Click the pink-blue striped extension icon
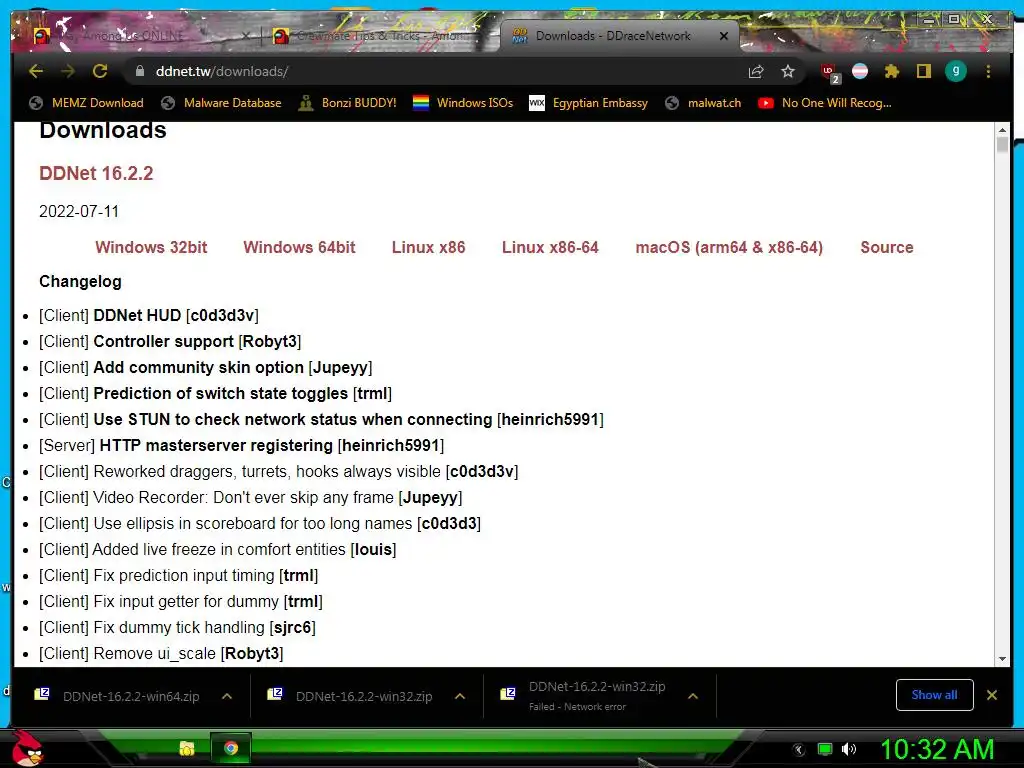The image size is (1024, 768). [860, 71]
